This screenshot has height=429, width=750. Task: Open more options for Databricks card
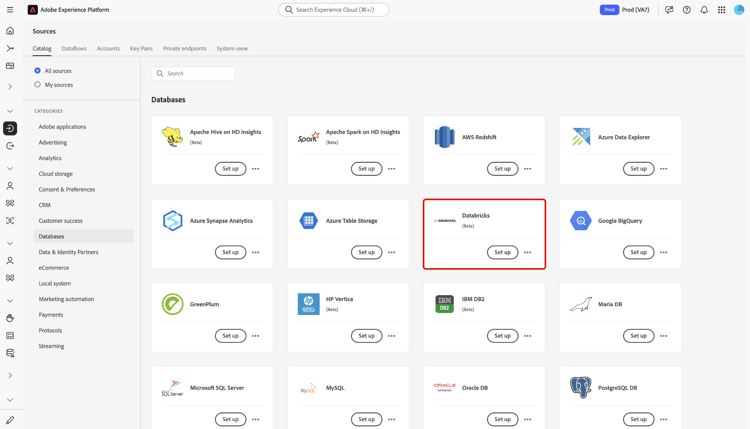[528, 253]
